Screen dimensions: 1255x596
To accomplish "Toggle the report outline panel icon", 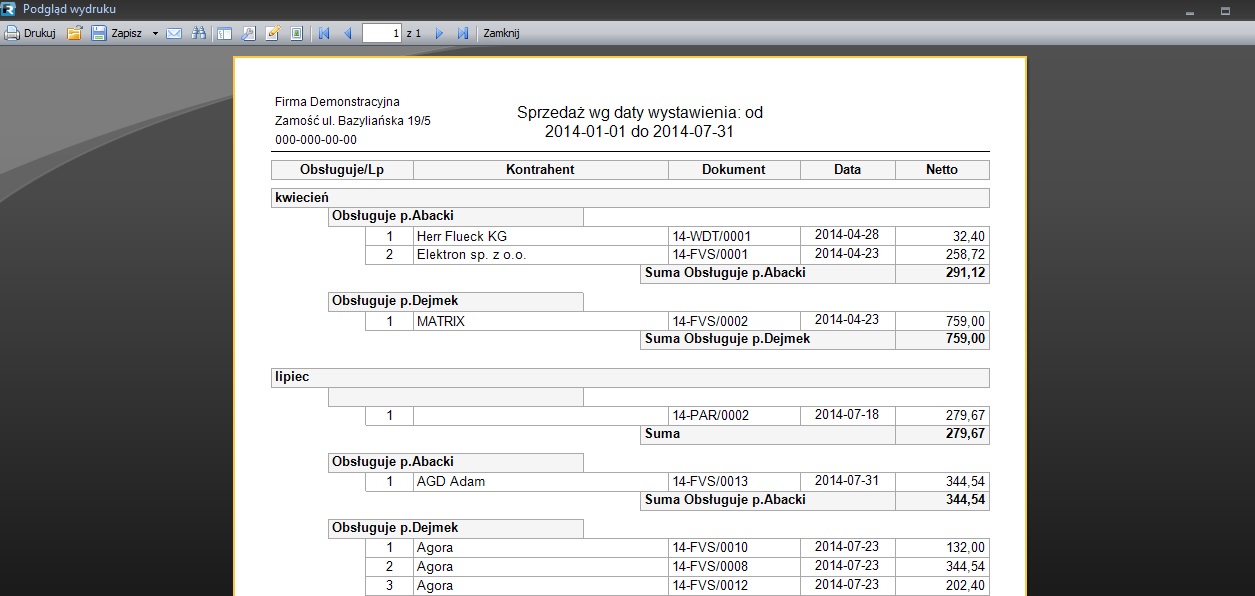I will click(x=224, y=33).
